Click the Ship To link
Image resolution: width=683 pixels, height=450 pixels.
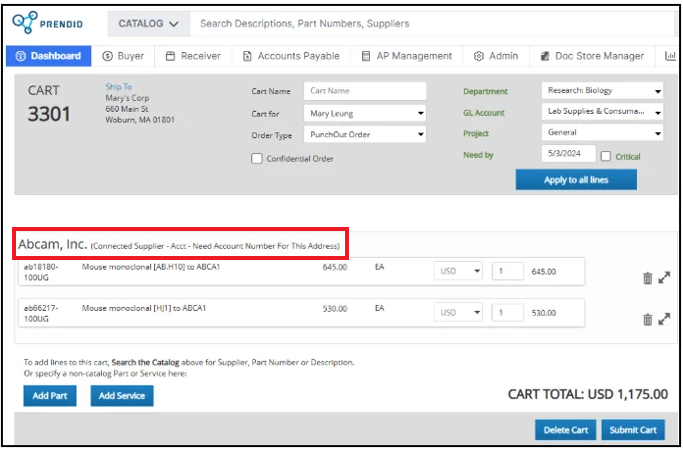pyautogui.click(x=118, y=87)
